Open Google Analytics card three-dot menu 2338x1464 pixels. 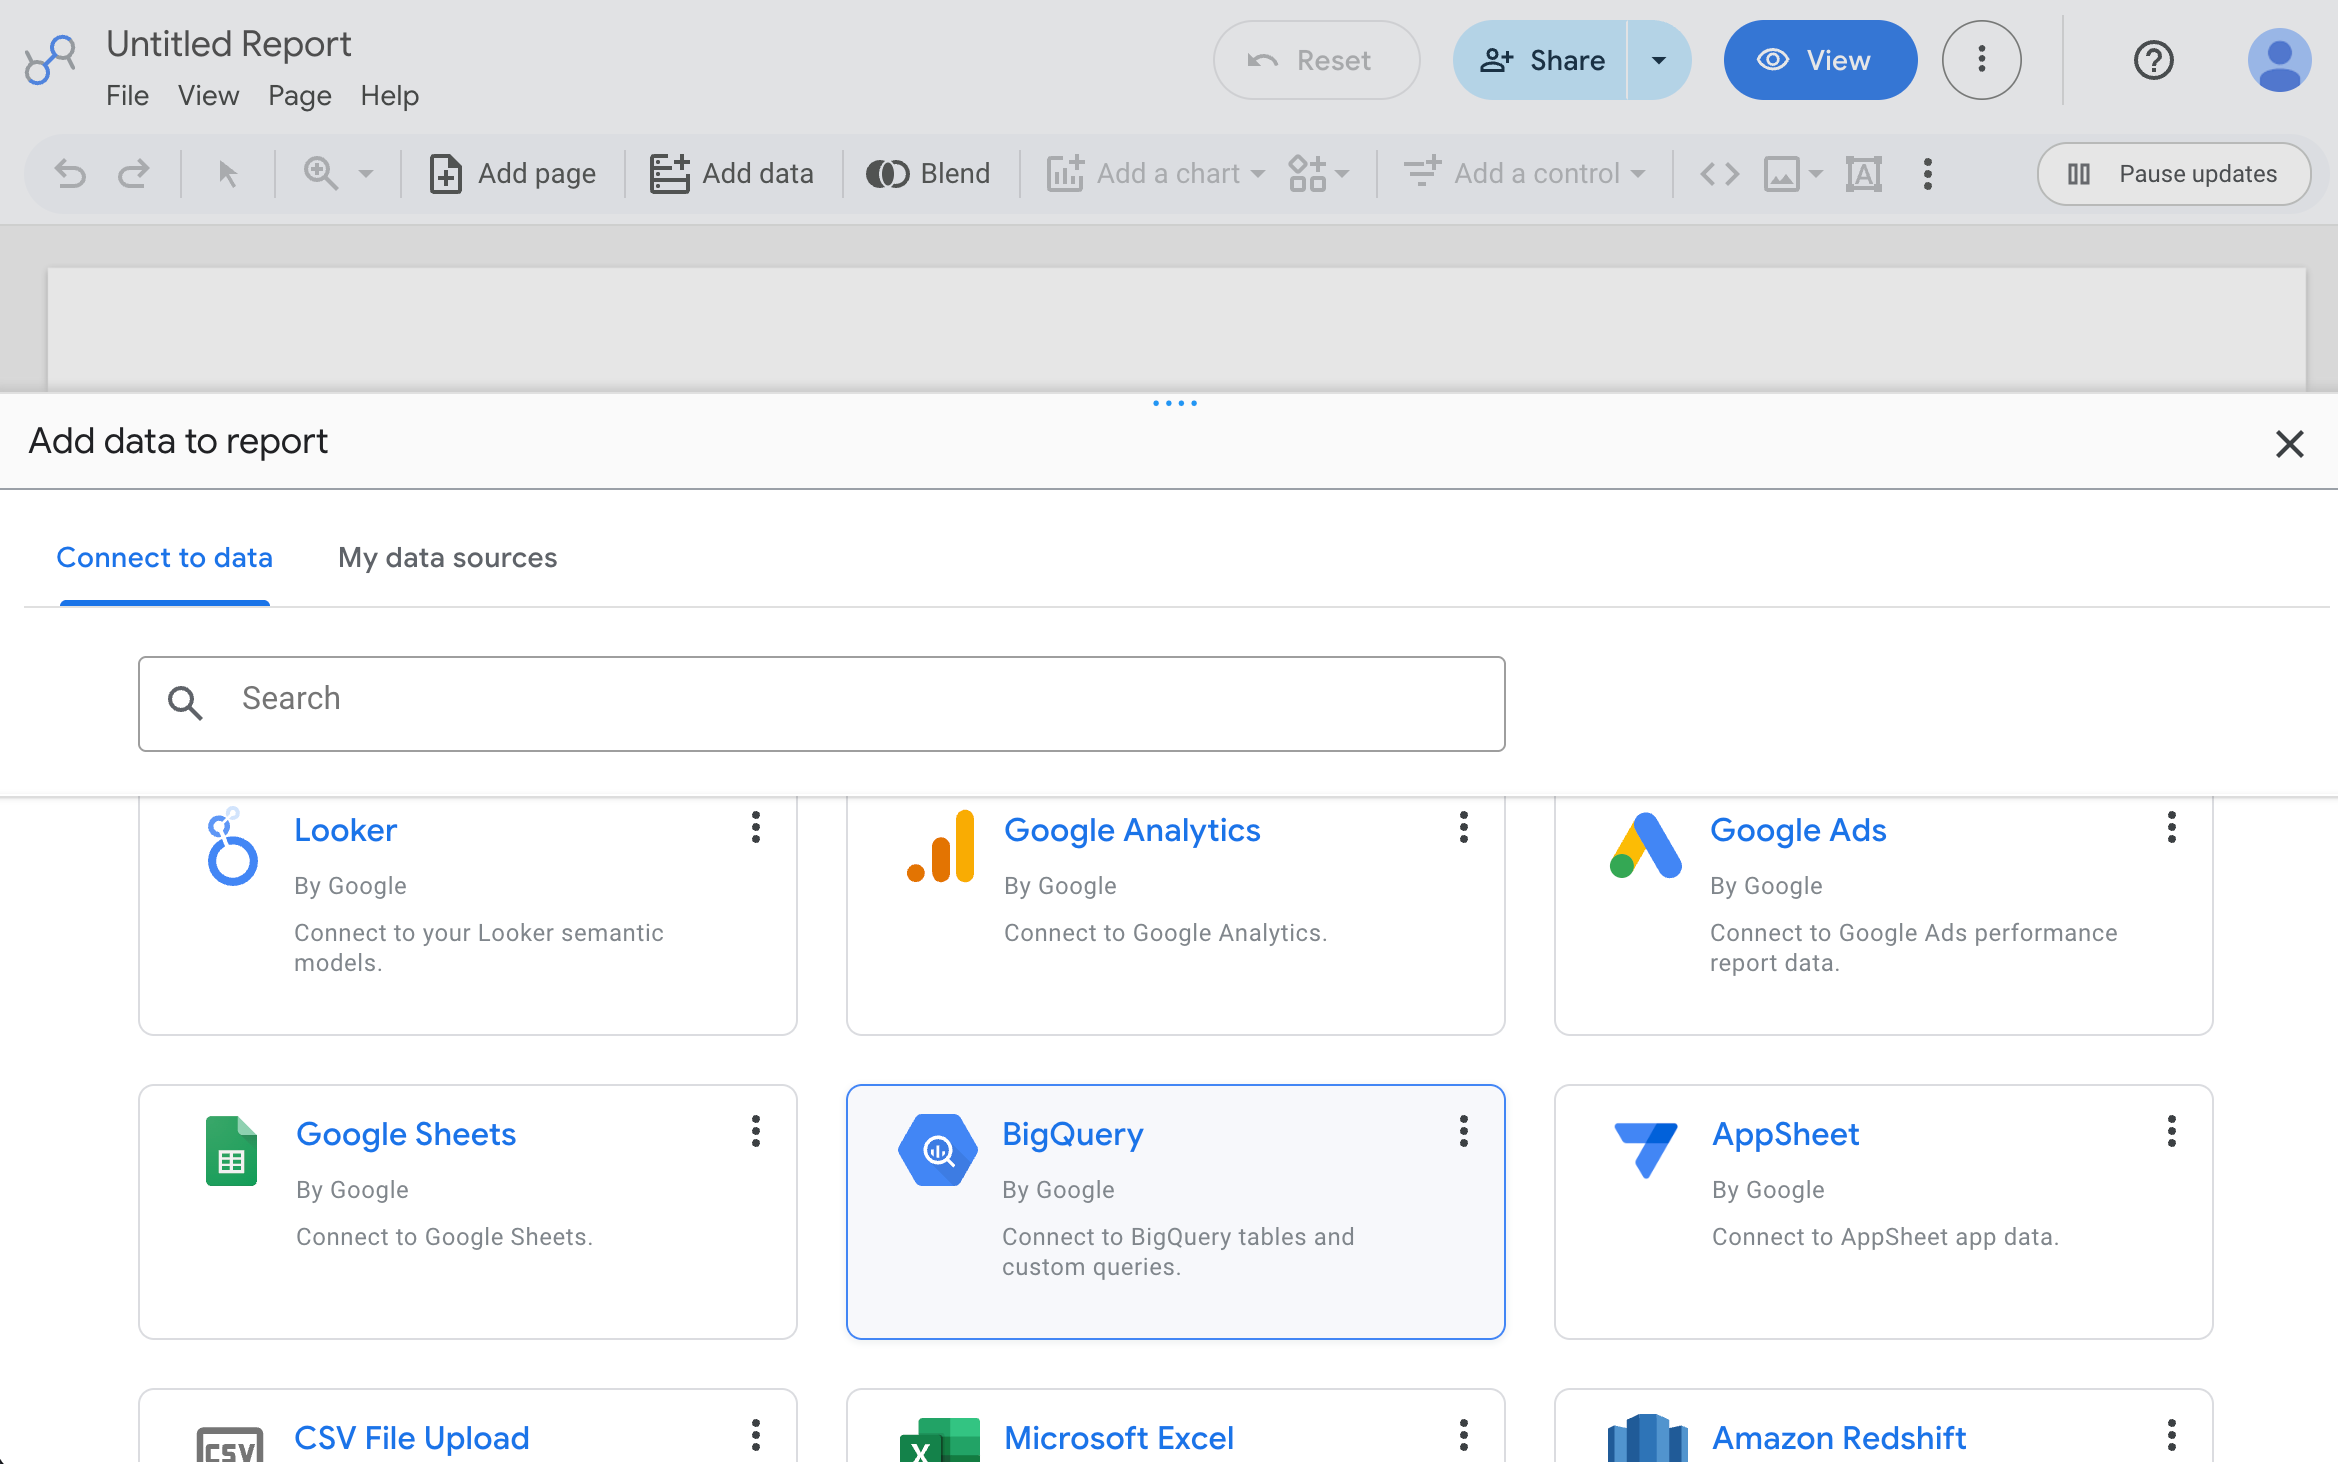click(1464, 827)
